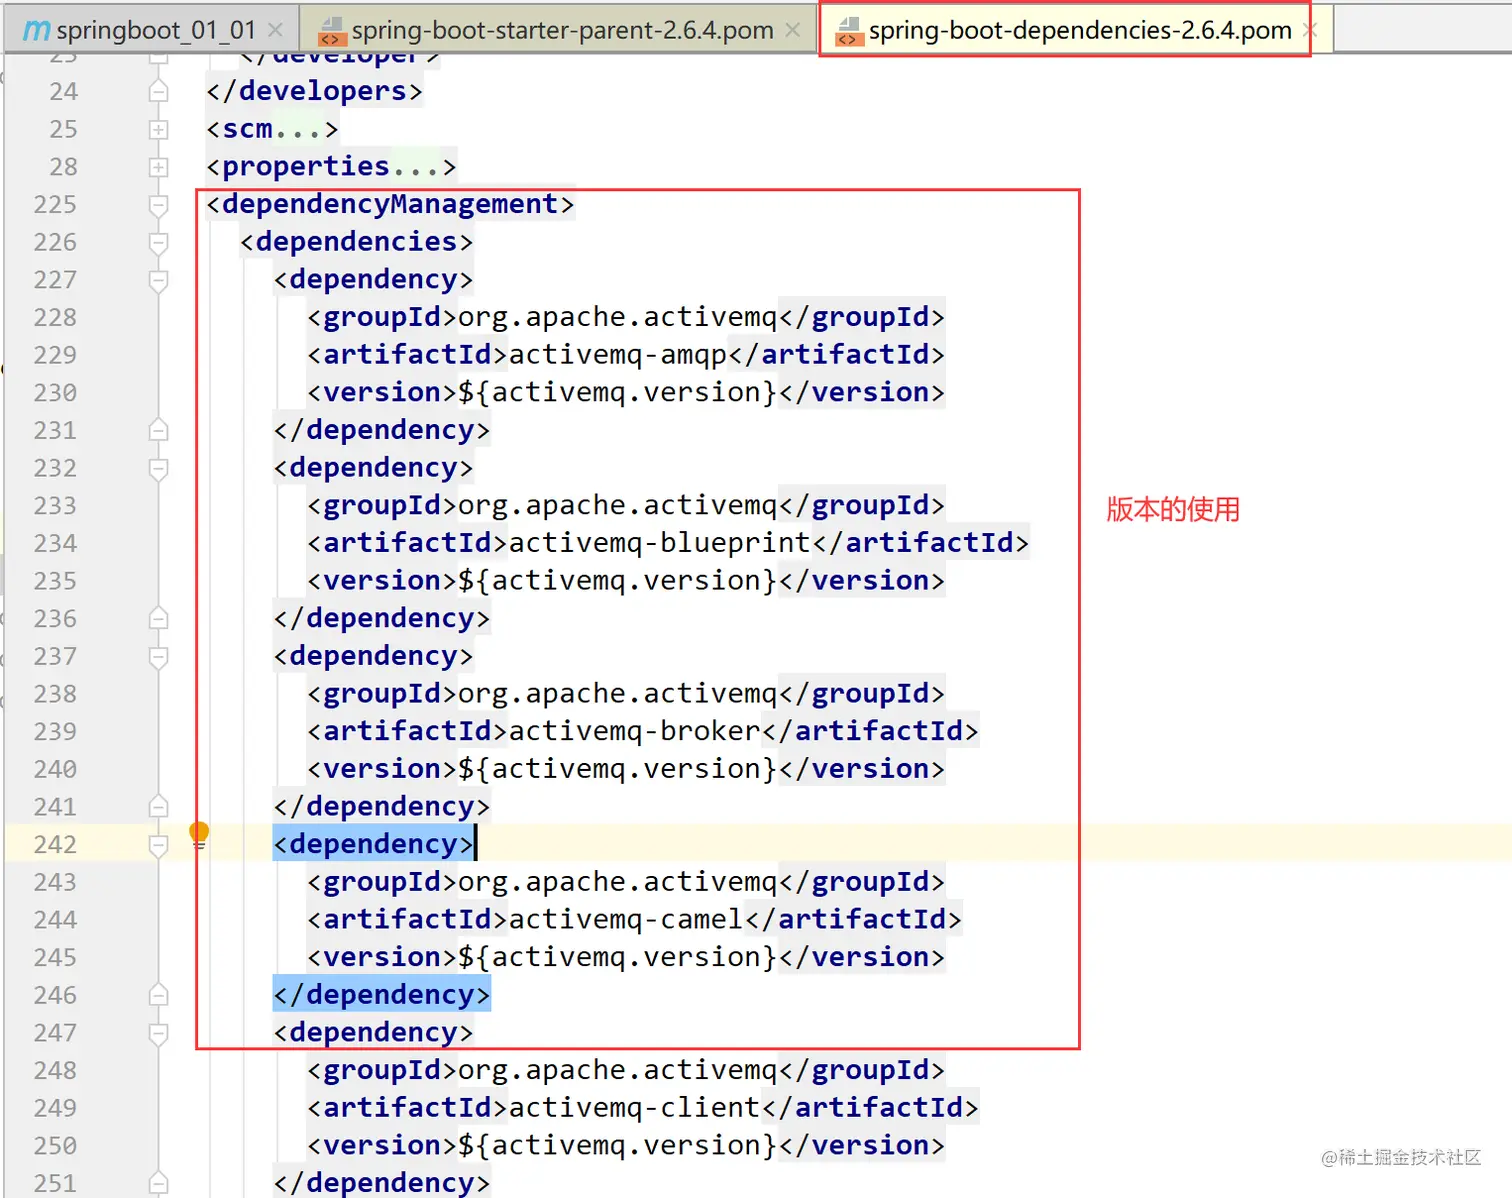The image size is (1512, 1198).
Task: Click the artifactId activemq-client text
Action: click(635, 1108)
